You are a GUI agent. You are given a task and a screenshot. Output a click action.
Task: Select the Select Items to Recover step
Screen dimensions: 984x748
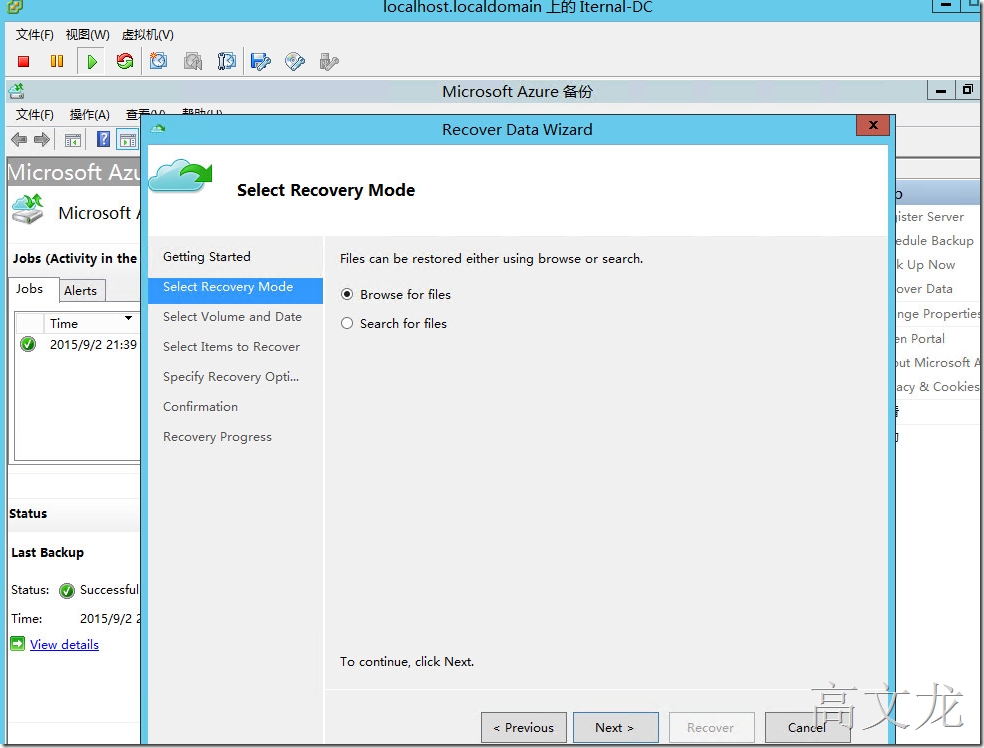(232, 347)
